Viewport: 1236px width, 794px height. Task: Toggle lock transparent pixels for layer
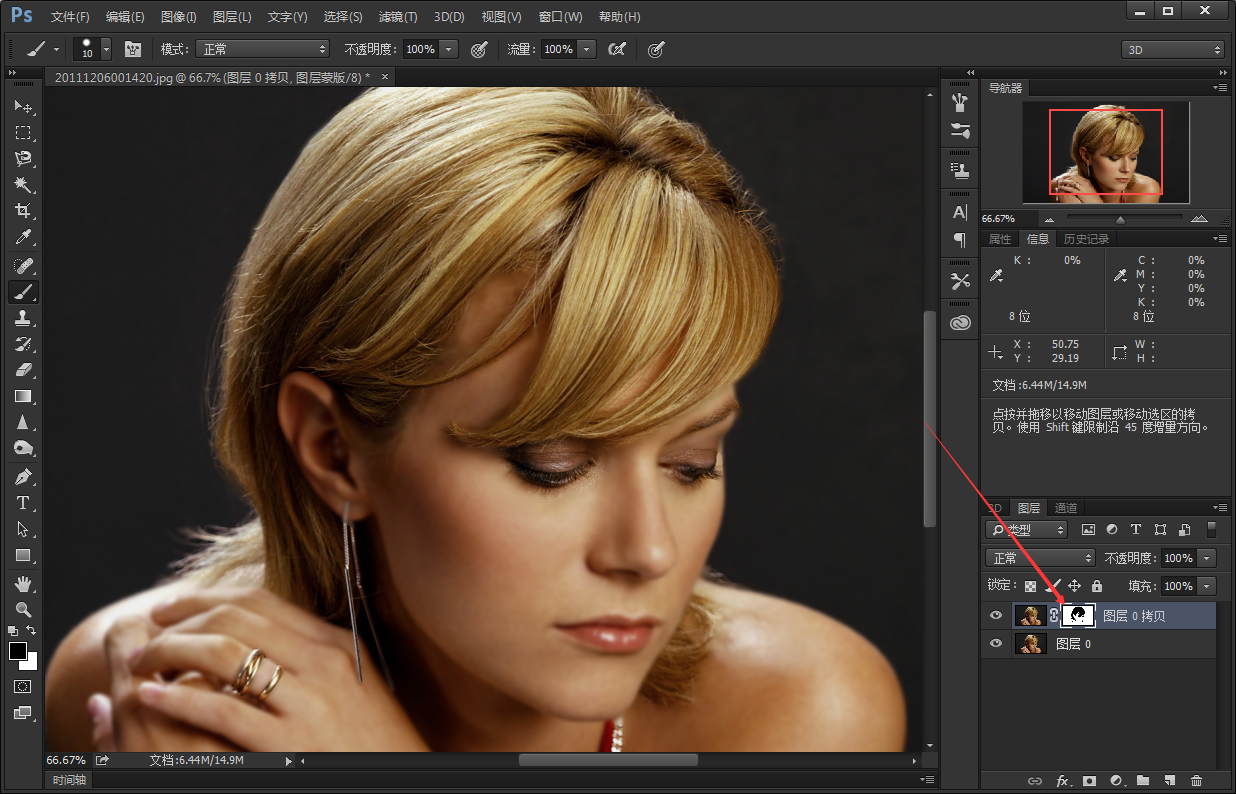coord(1030,586)
